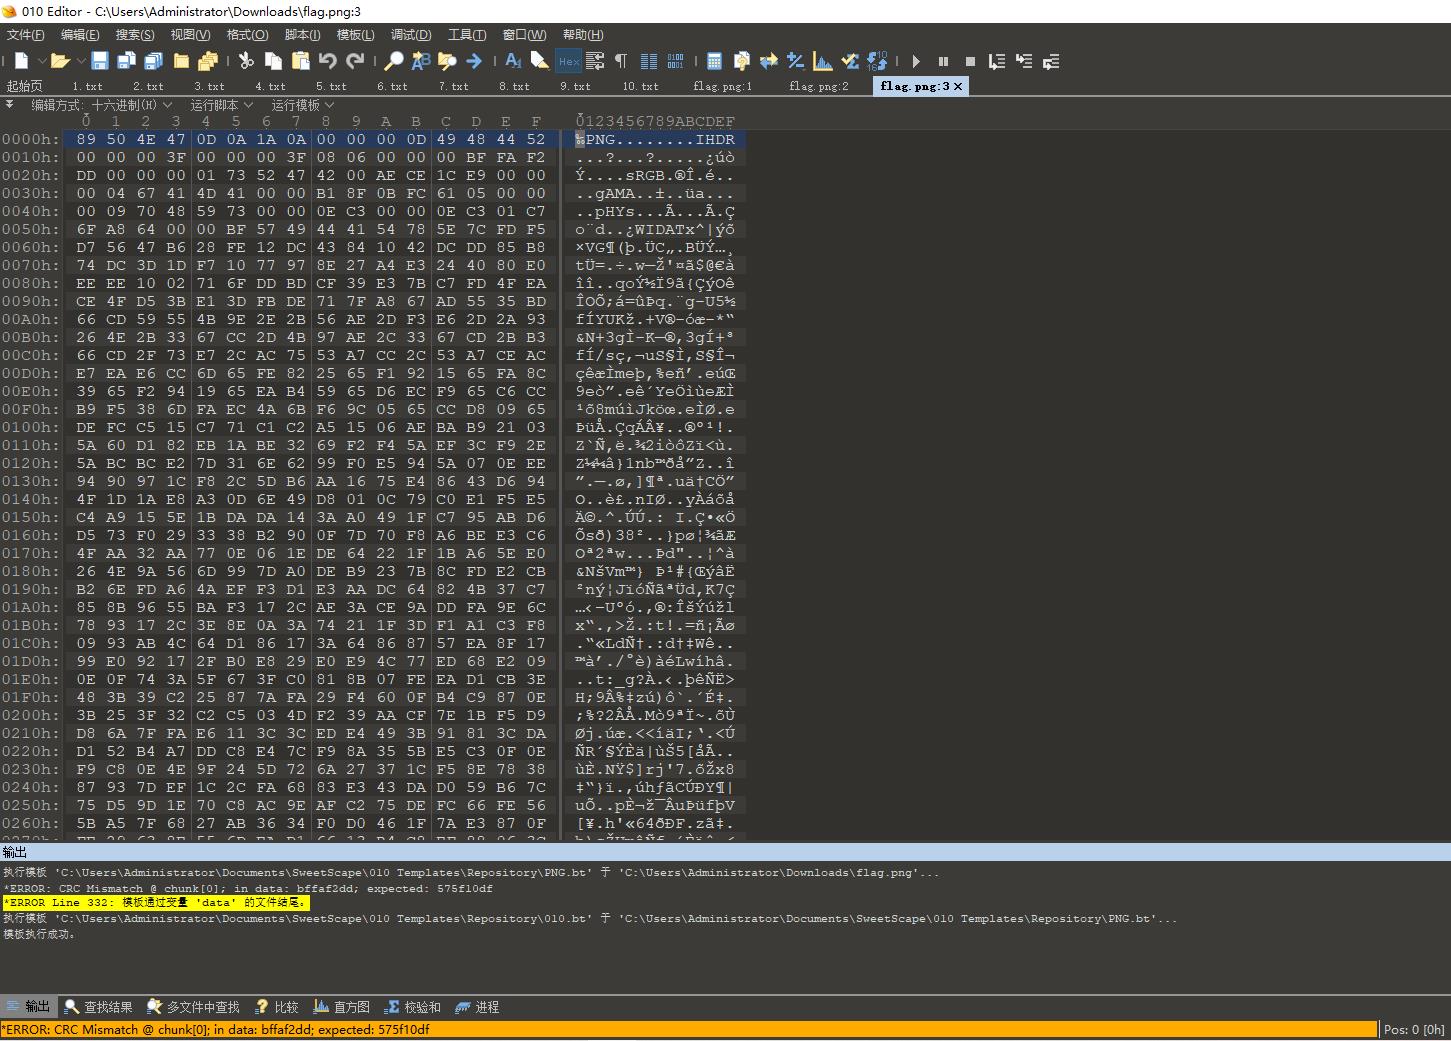Open the 帮助(H) menu
This screenshot has height=1041, width=1451.
583,34
